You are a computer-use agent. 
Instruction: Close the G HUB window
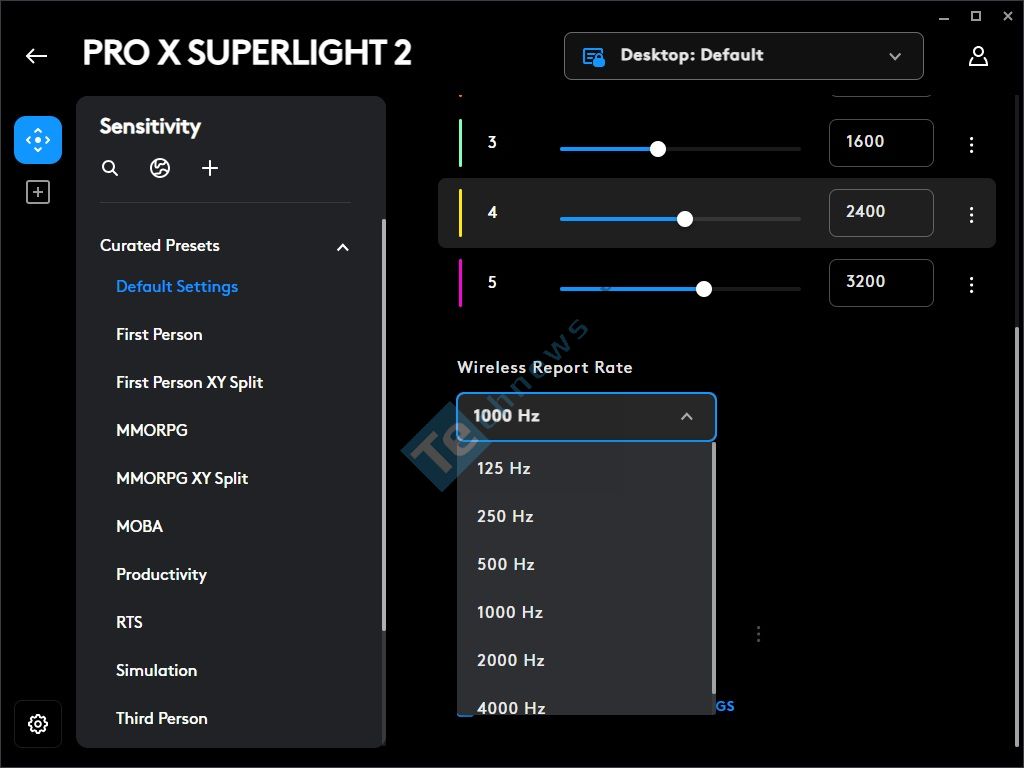click(1008, 16)
